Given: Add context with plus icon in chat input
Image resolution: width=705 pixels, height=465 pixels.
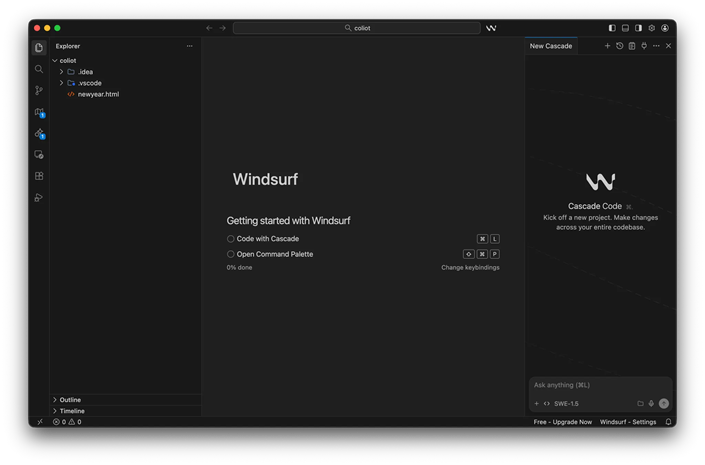Looking at the screenshot, I should click(536, 403).
